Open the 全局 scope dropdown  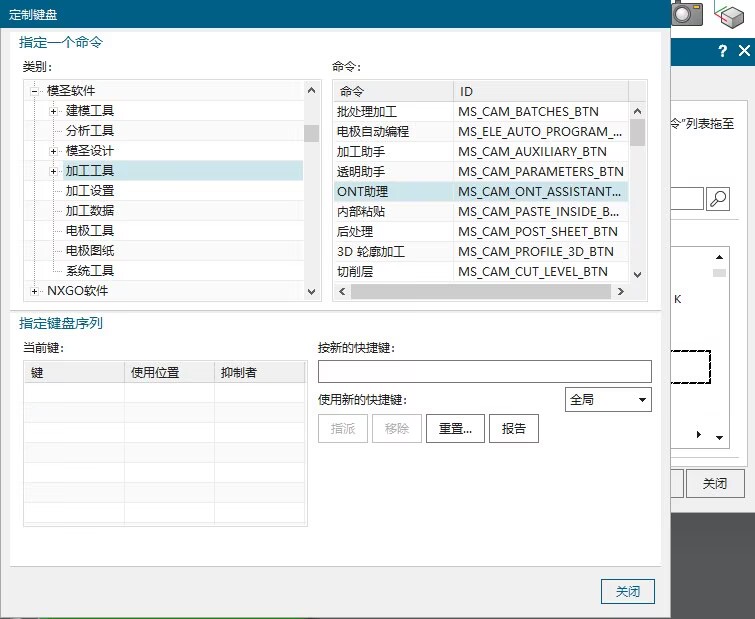(608, 400)
